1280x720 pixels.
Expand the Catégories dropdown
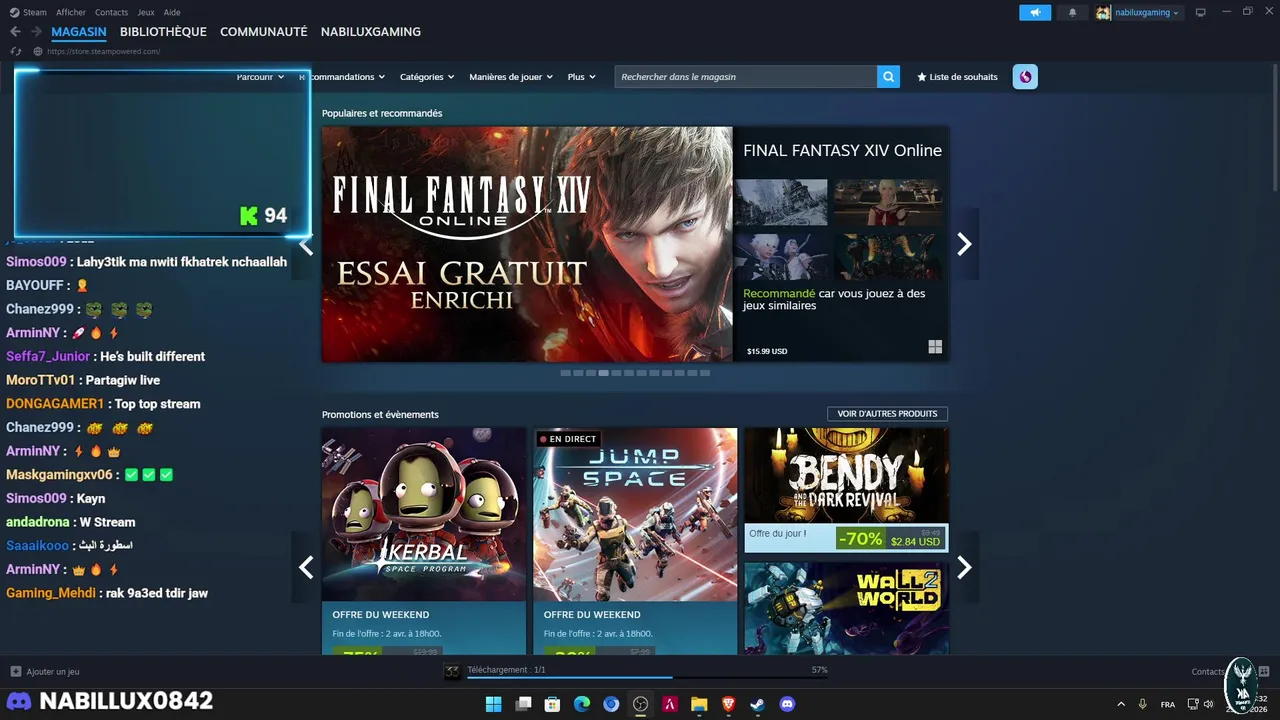click(427, 77)
